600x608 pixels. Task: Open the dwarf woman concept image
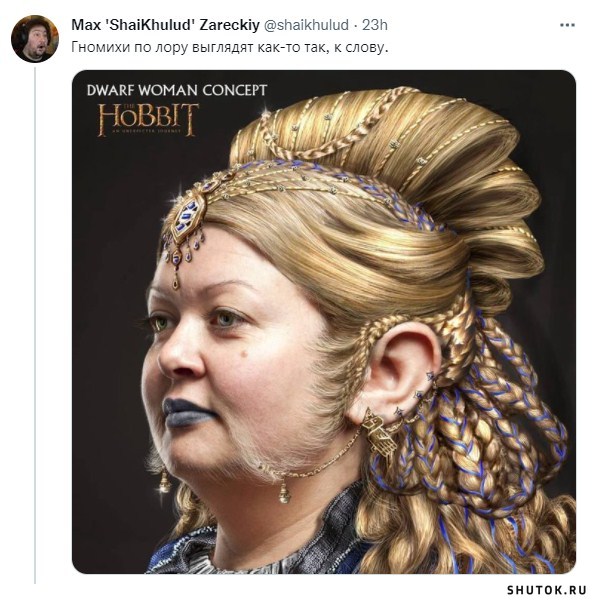[x=323, y=321]
